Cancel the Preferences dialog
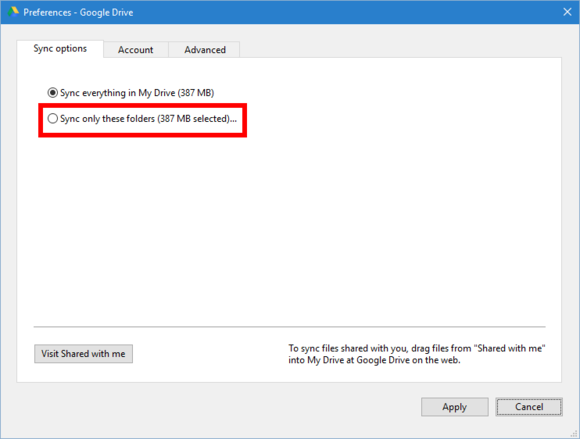The height and width of the screenshot is (439, 580). (x=529, y=407)
